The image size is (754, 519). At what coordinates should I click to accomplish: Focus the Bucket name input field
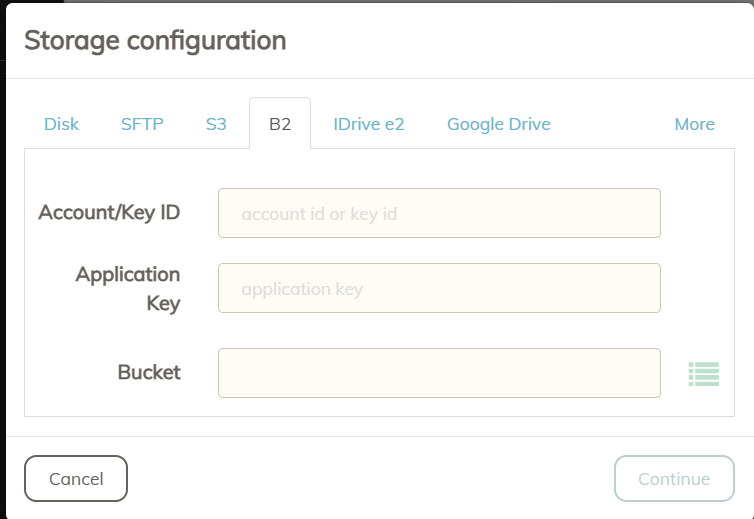pyautogui.click(x=440, y=373)
